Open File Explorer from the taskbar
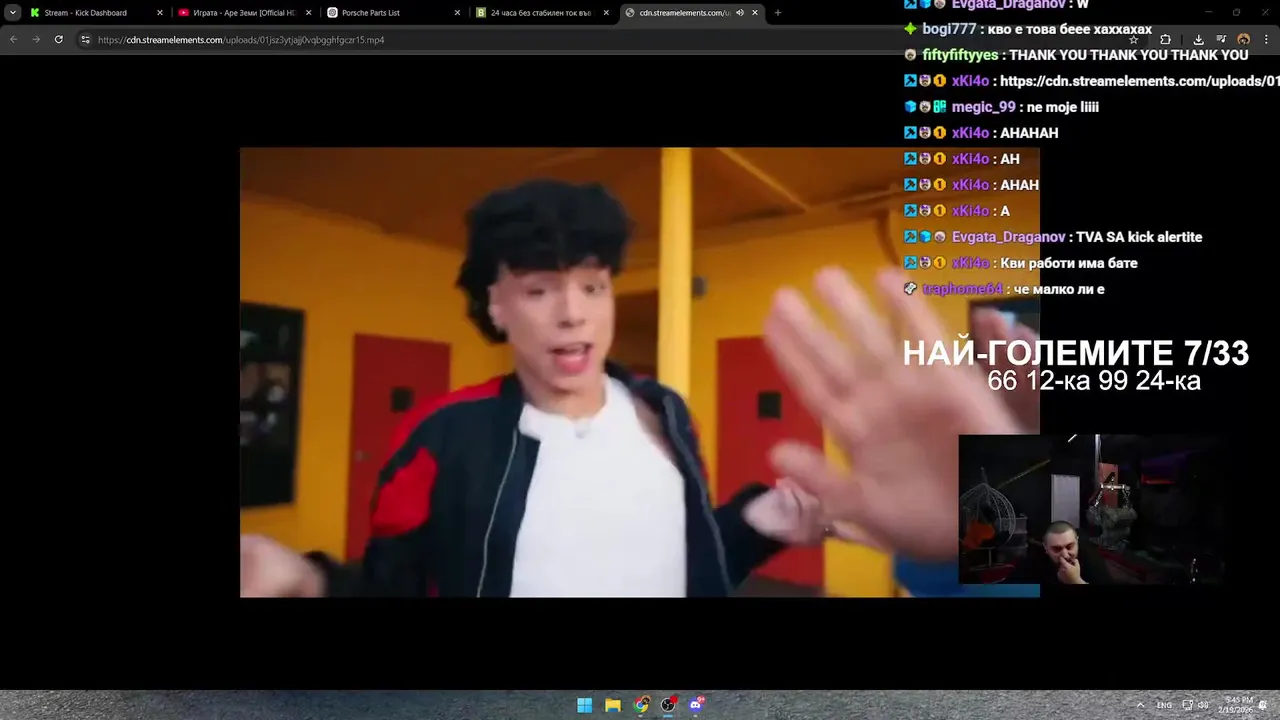 pos(613,705)
